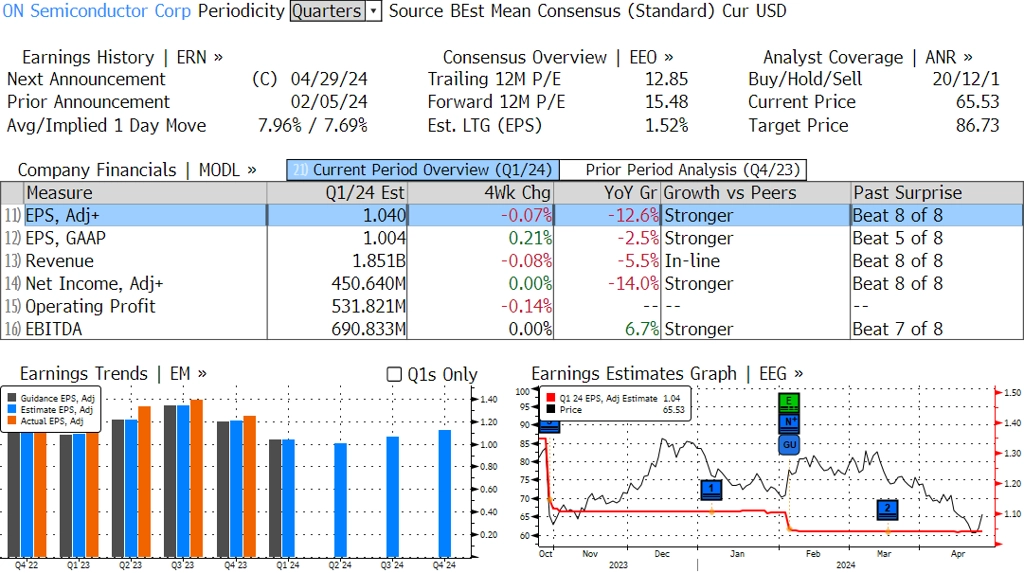Click the -12.6% YoY growth cell

633,216
